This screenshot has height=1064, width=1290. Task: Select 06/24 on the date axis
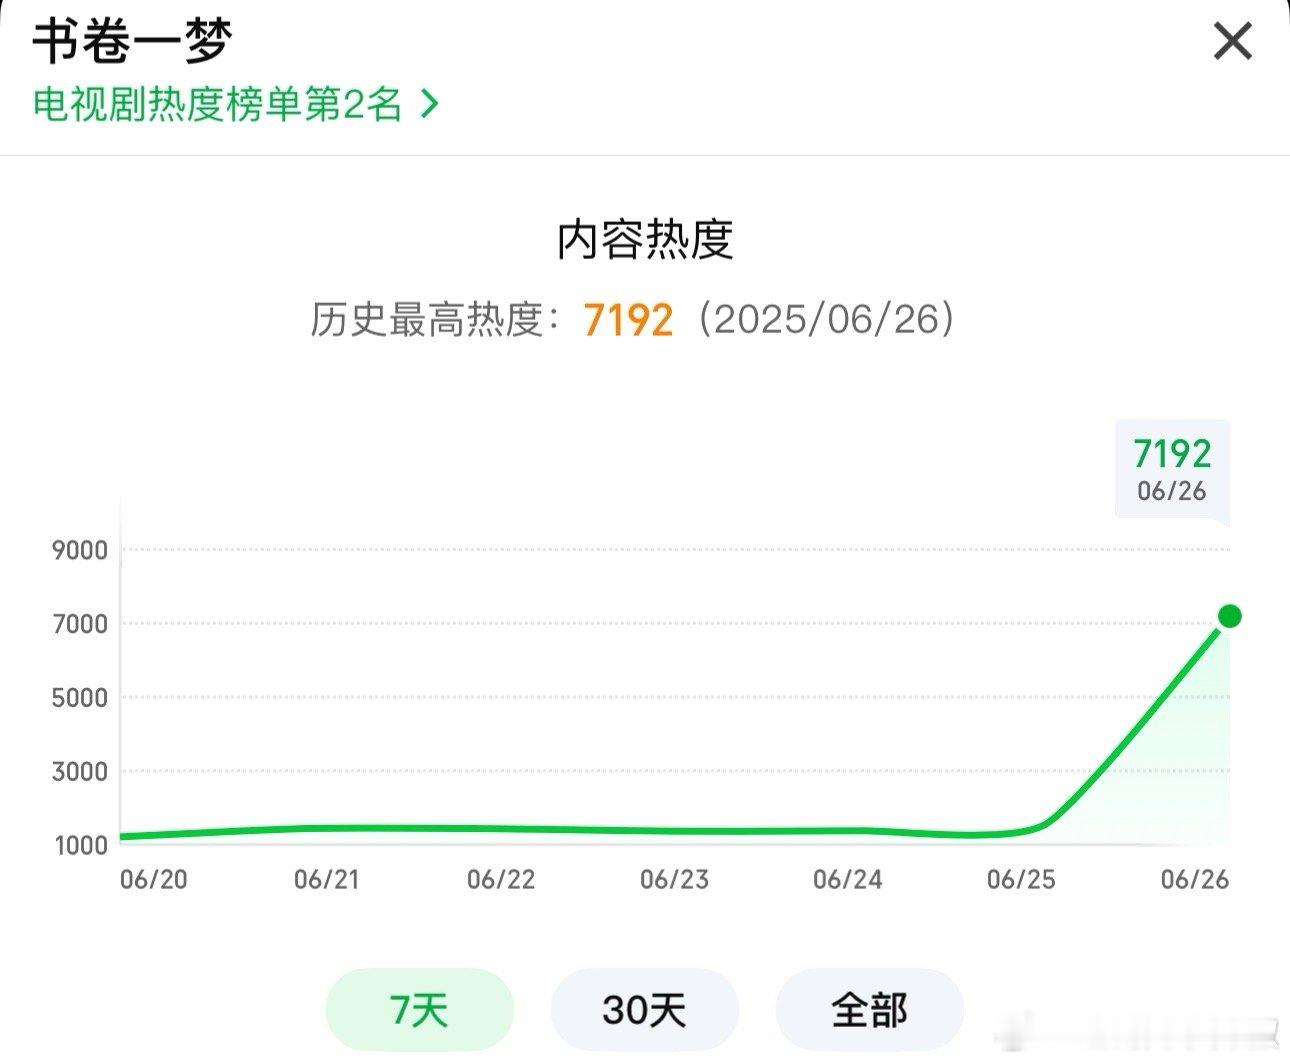(848, 879)
